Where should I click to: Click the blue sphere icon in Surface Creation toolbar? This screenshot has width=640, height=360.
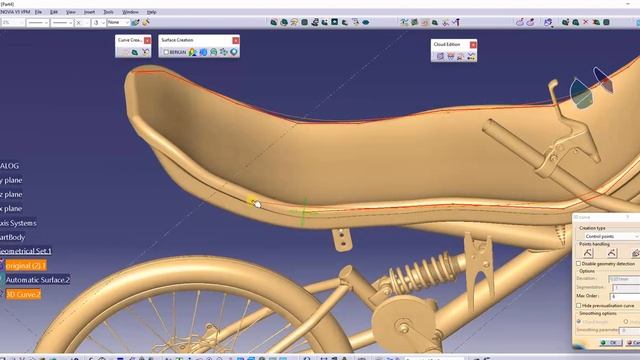coord(203,52)
